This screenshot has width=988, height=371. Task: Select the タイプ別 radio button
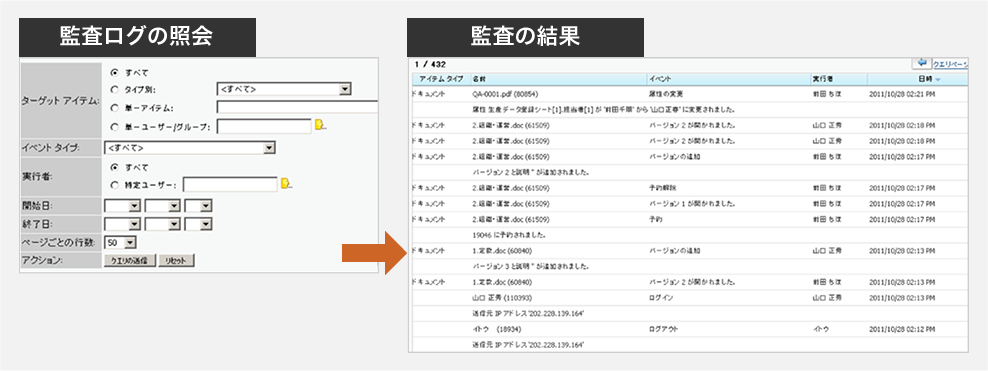pyautogui.click(x=115, y=89)
